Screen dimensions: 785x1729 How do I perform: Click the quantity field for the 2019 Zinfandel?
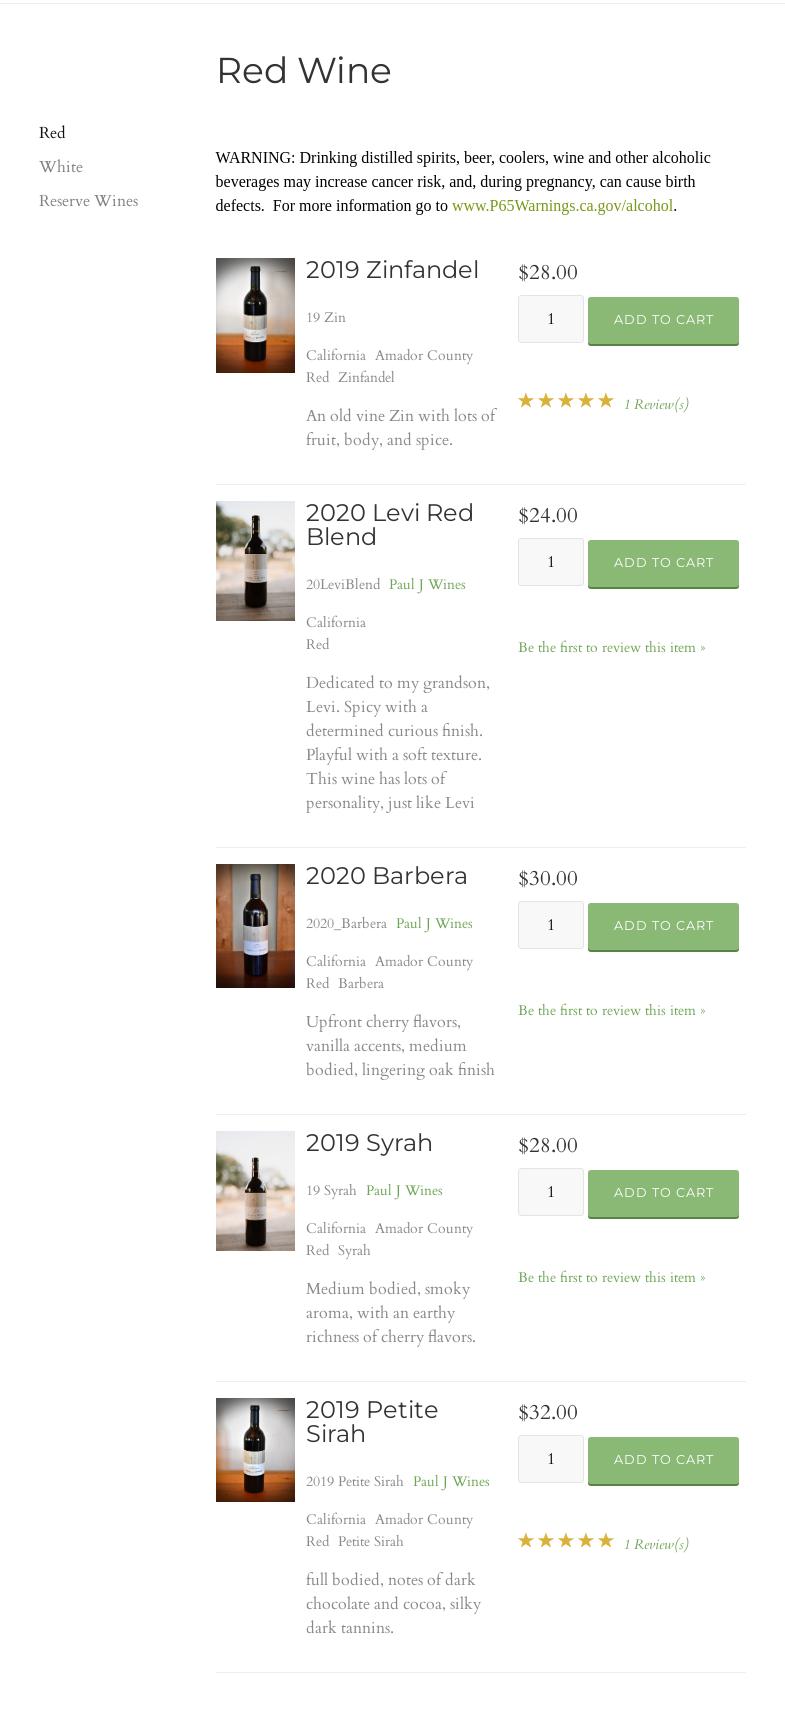coord(551,319)
